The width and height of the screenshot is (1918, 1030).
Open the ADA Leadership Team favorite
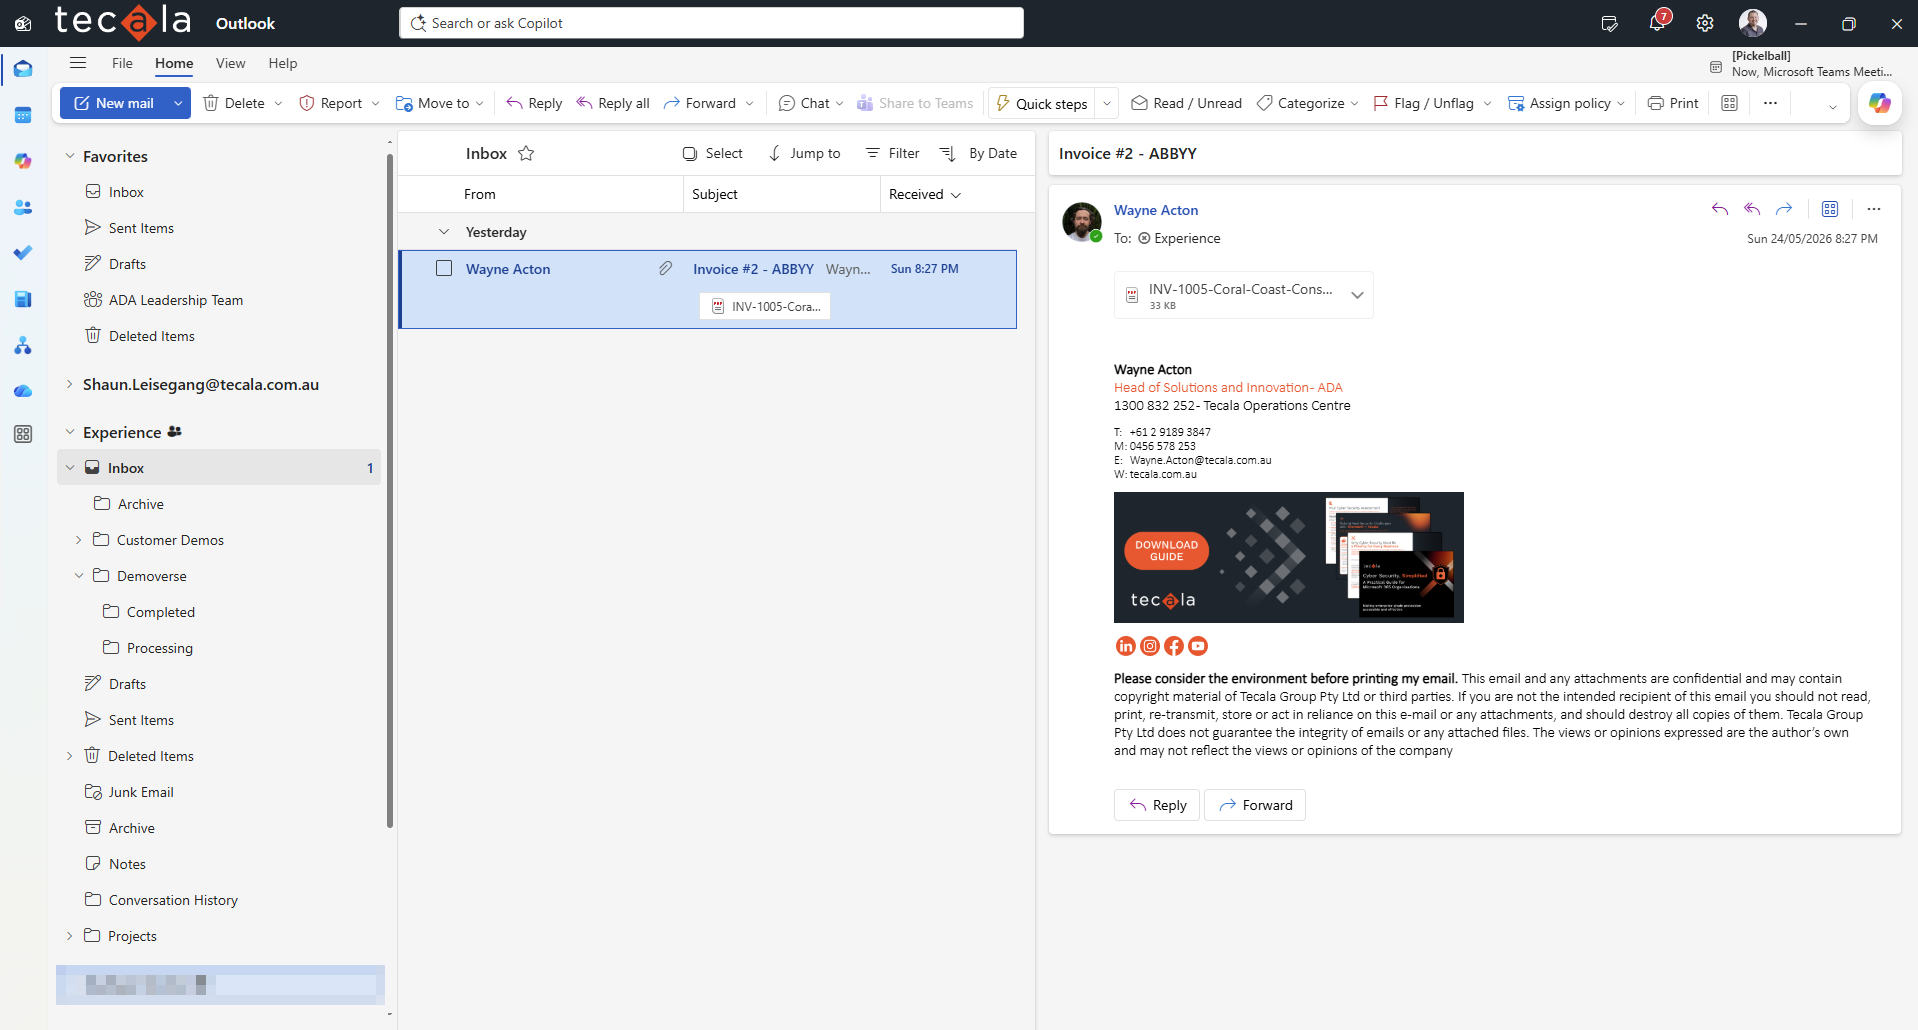click(176, 300)
